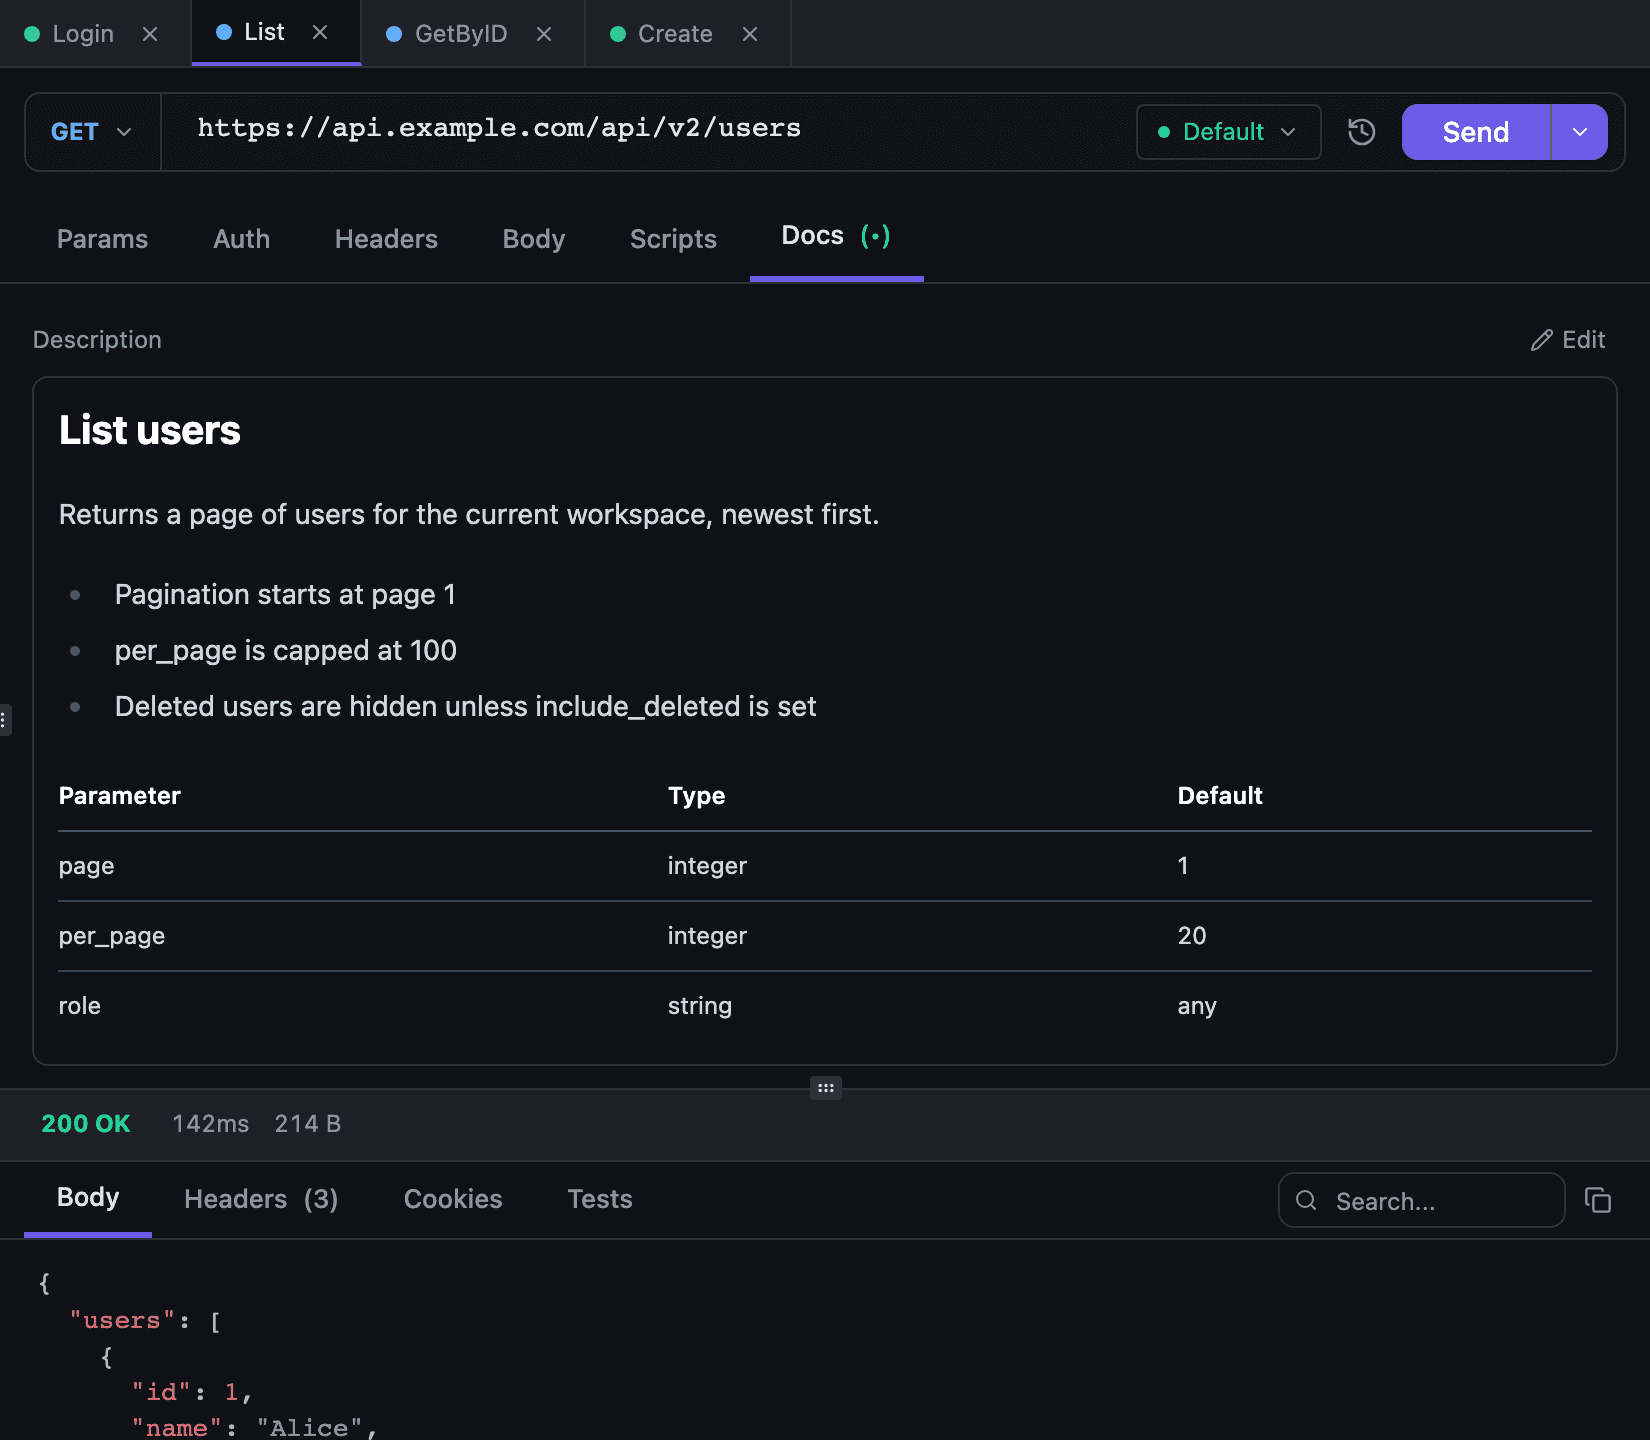Viewport: 1650px width, 1440px height.
Task: Open the Auth tab
Action: click(241, 239)
